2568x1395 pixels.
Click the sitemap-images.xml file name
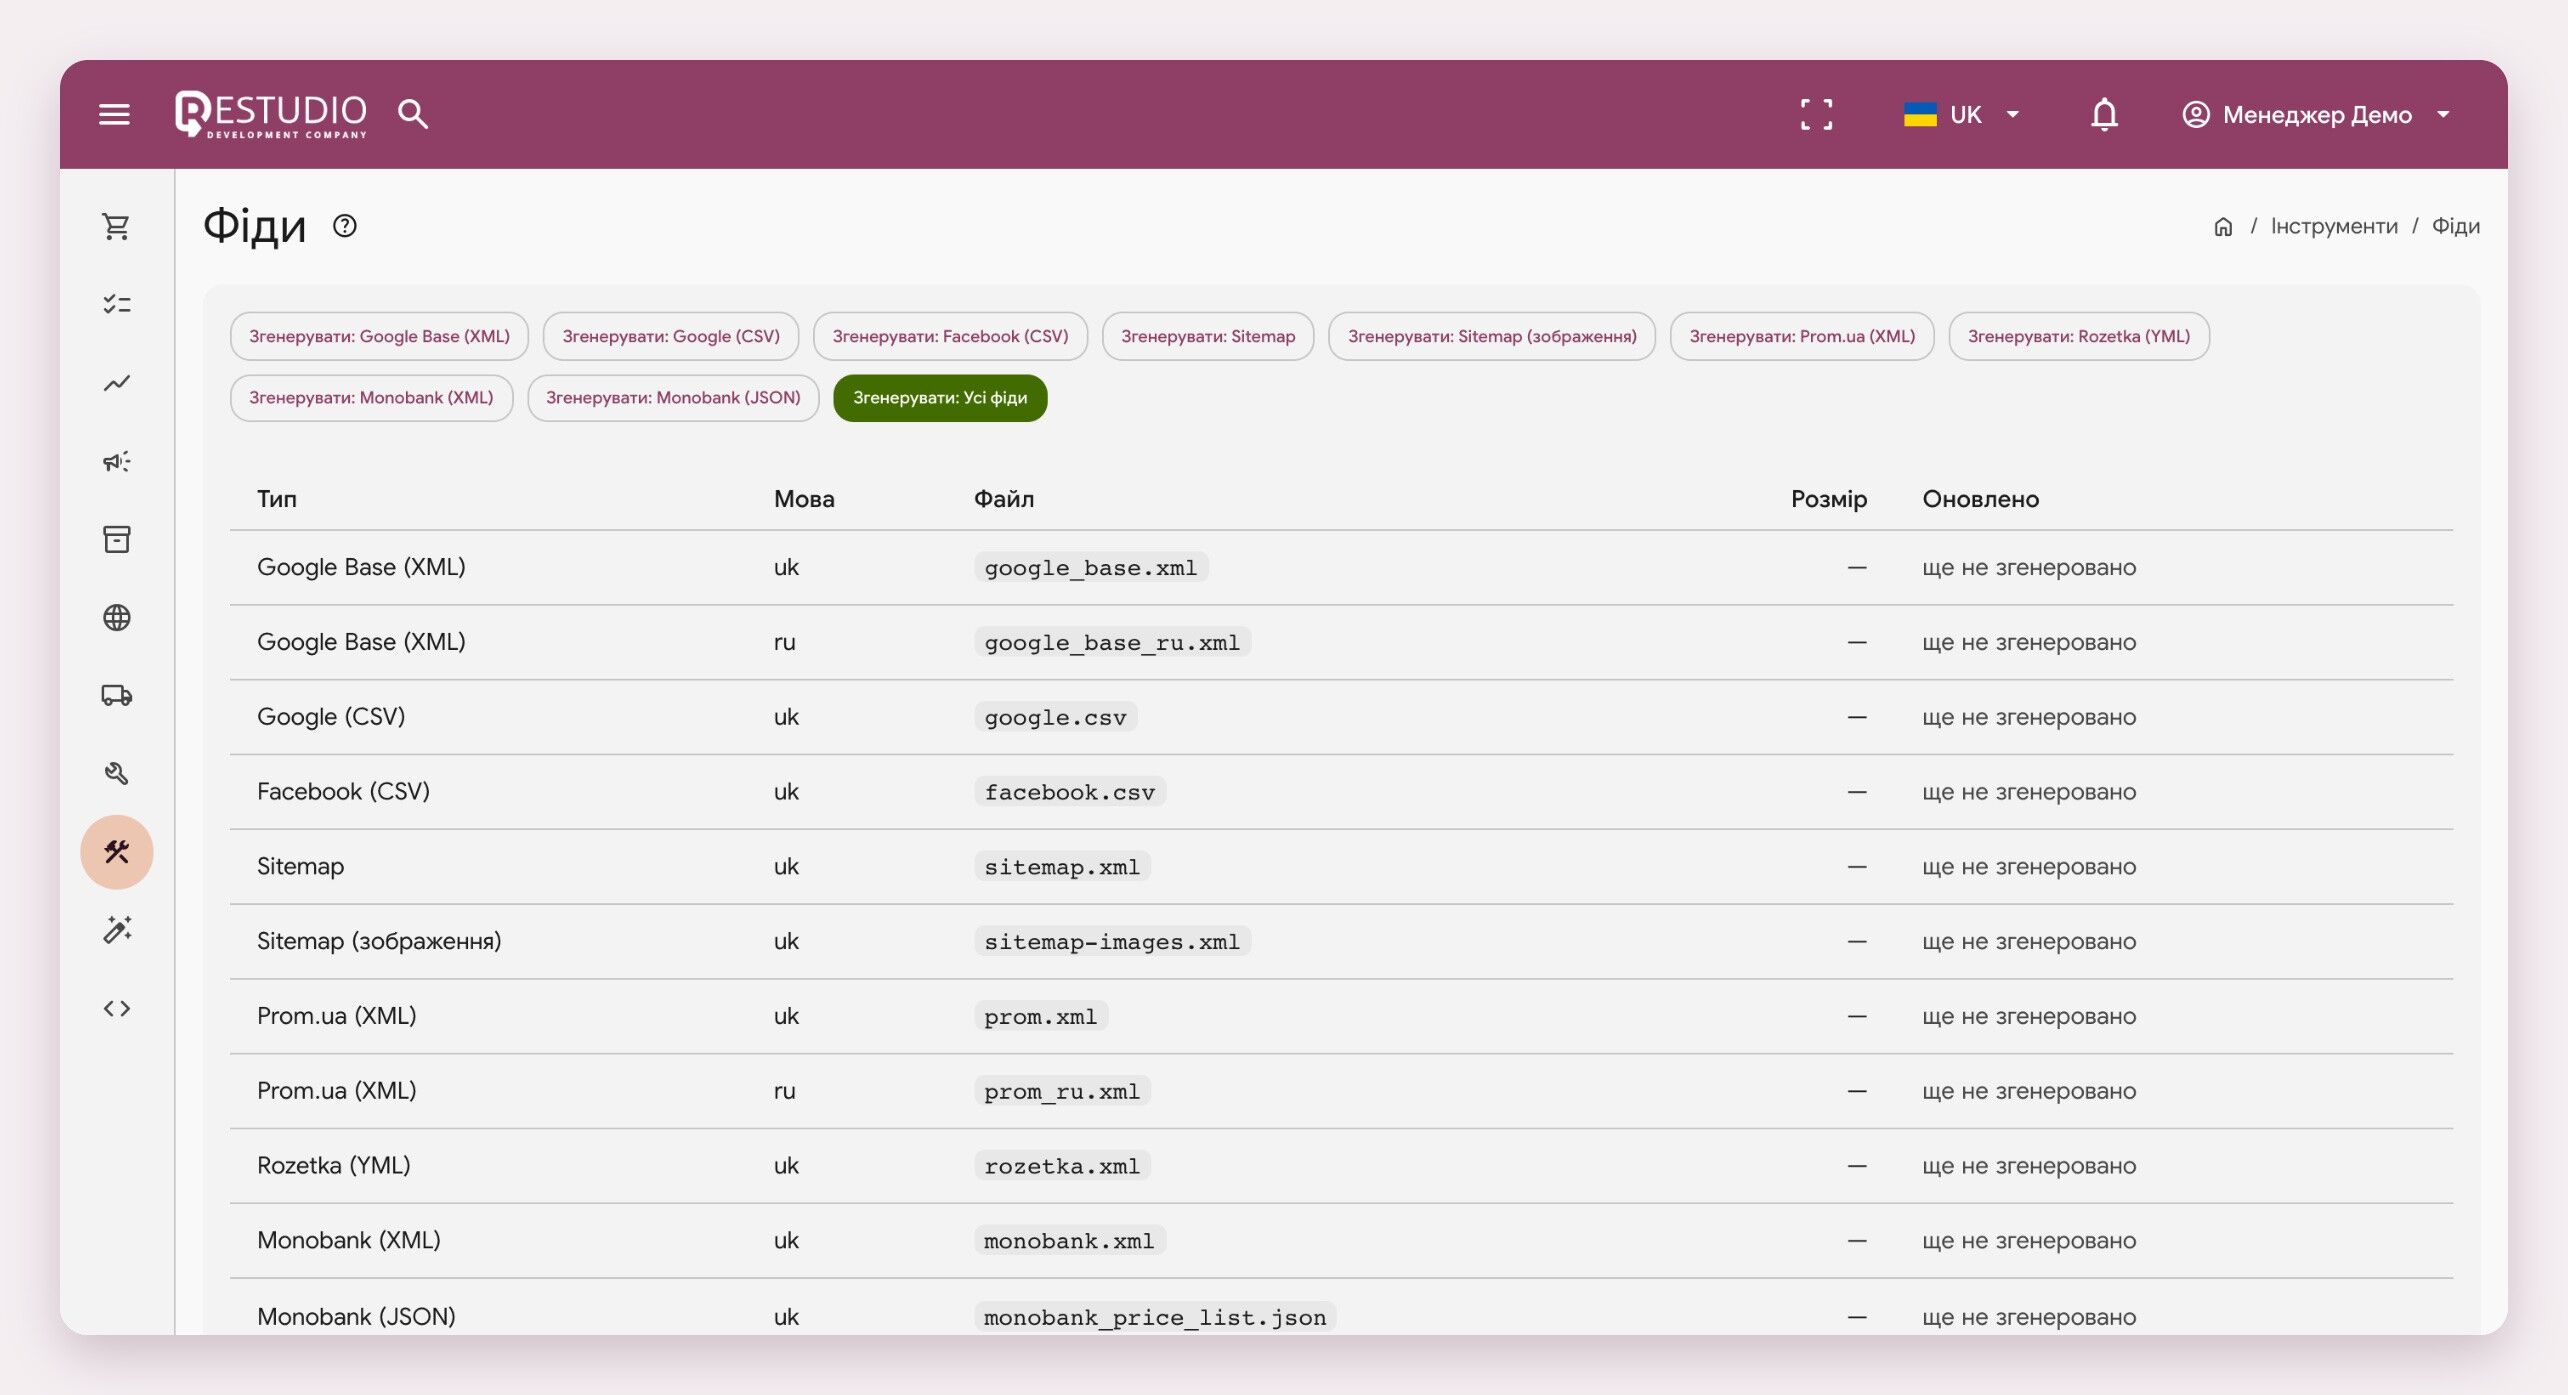1112,941
